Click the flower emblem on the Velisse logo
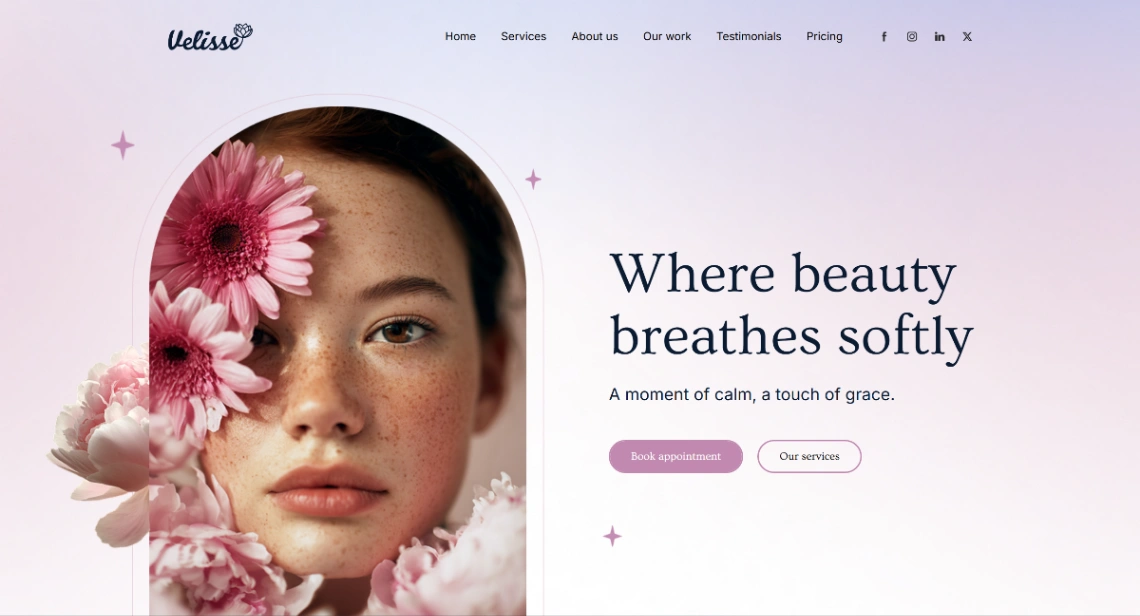Viewport: 1140px width, 616px height. 244,31
